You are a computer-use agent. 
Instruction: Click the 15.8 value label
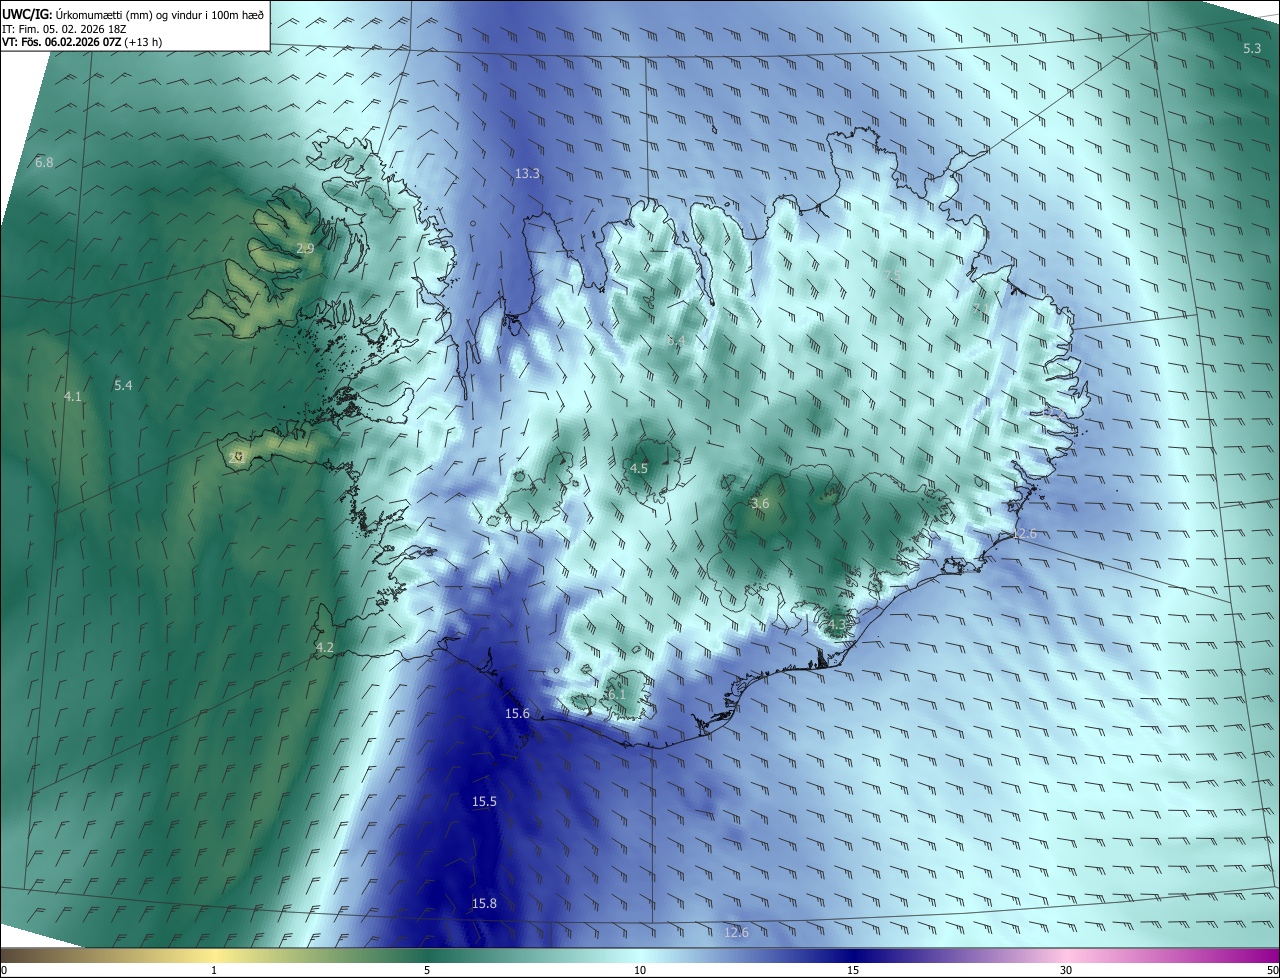click(x=484, y=904)
